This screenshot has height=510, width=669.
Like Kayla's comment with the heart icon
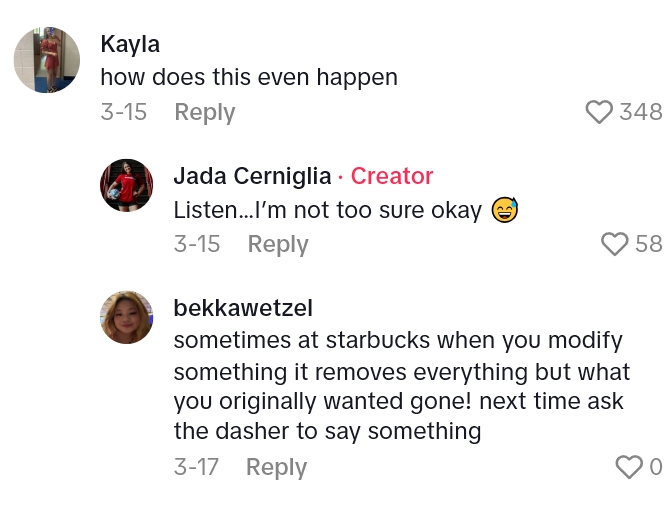click(x=598, y=112)
